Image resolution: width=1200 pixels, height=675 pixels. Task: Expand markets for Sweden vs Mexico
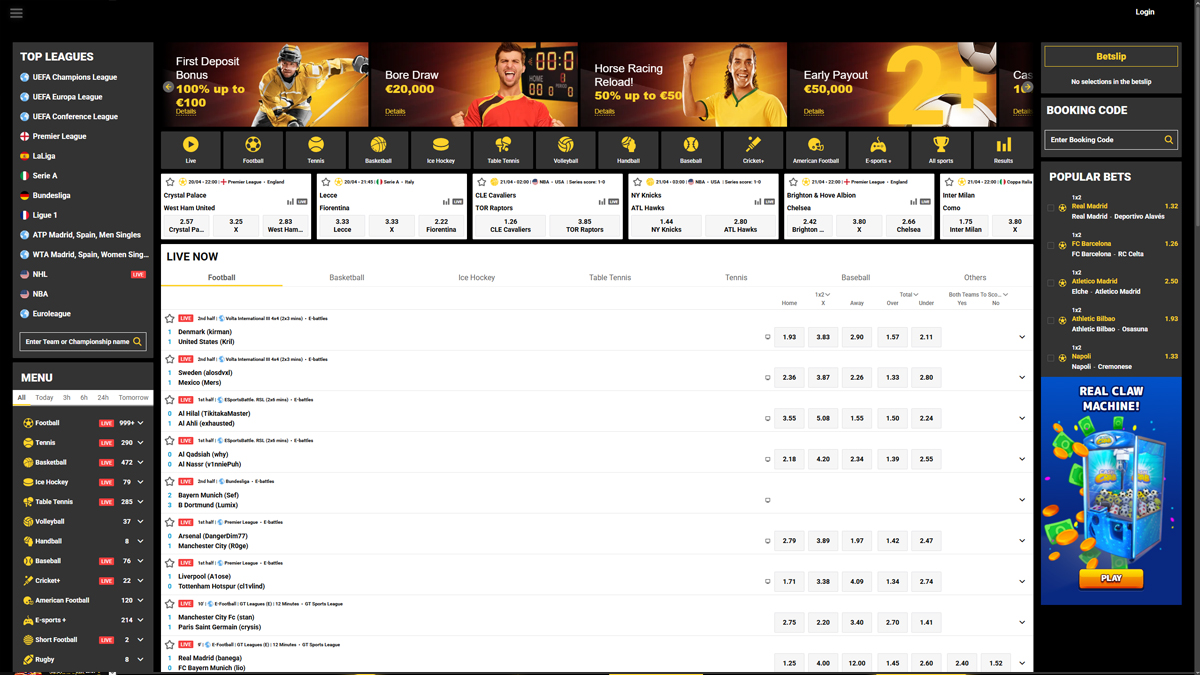point(1022,378)
